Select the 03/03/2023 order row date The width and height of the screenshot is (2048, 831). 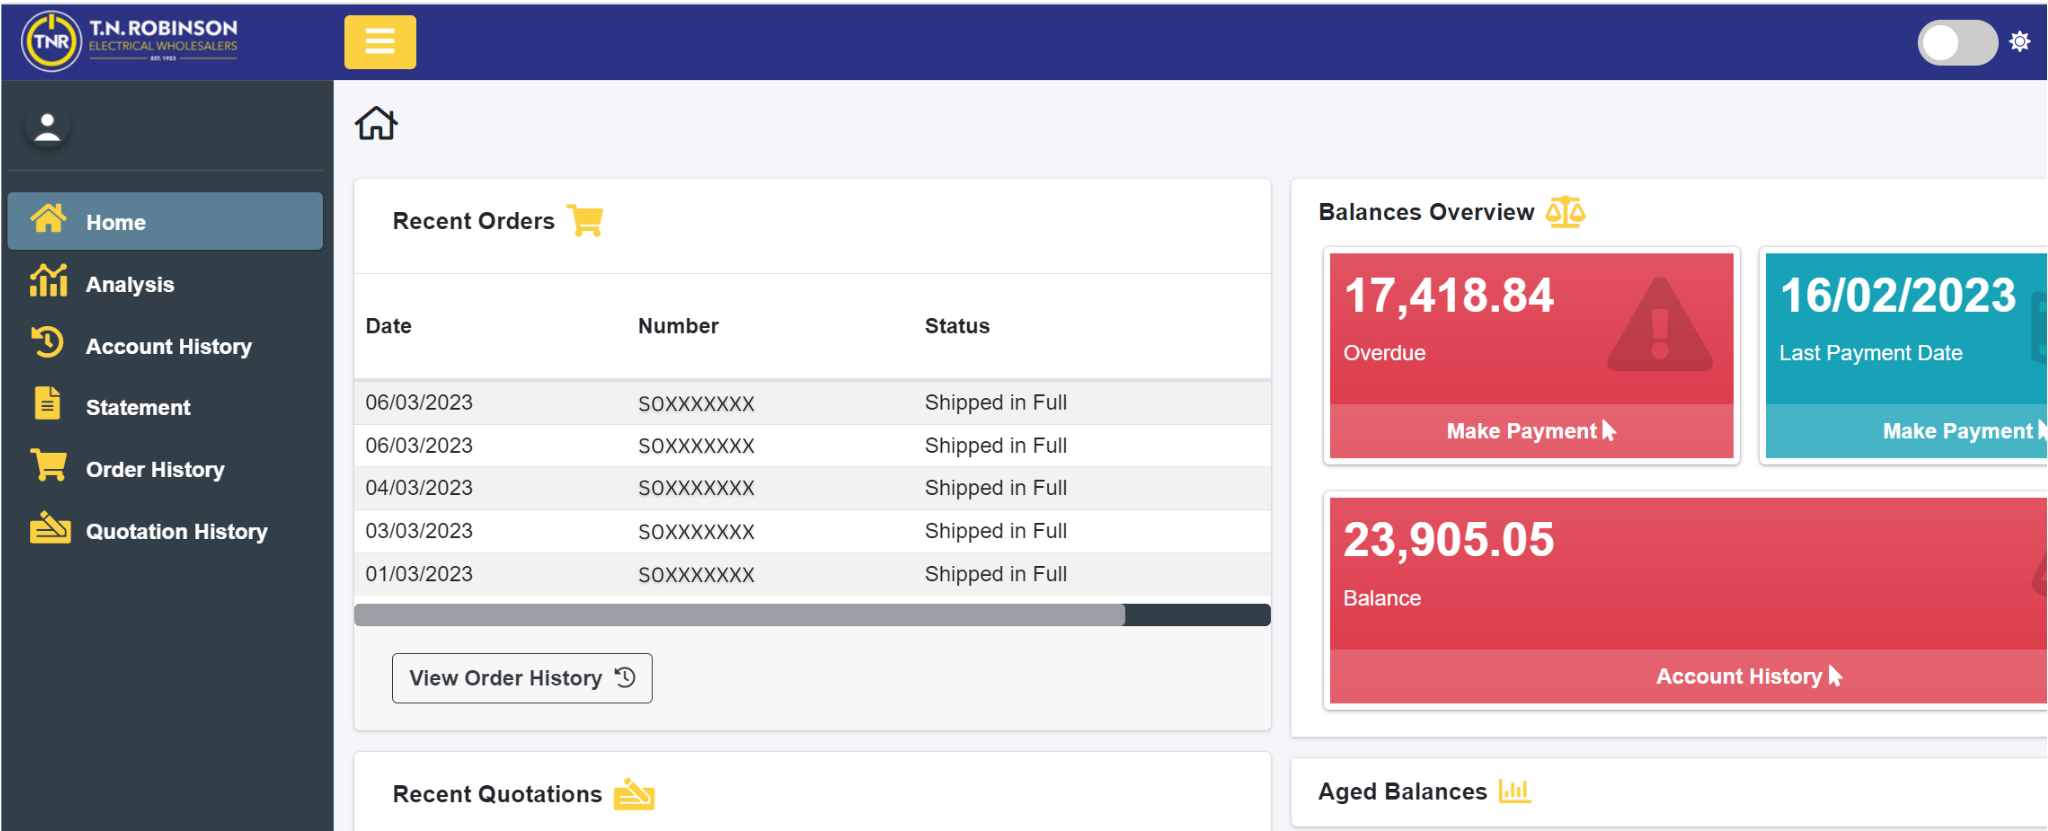(419, 531)
